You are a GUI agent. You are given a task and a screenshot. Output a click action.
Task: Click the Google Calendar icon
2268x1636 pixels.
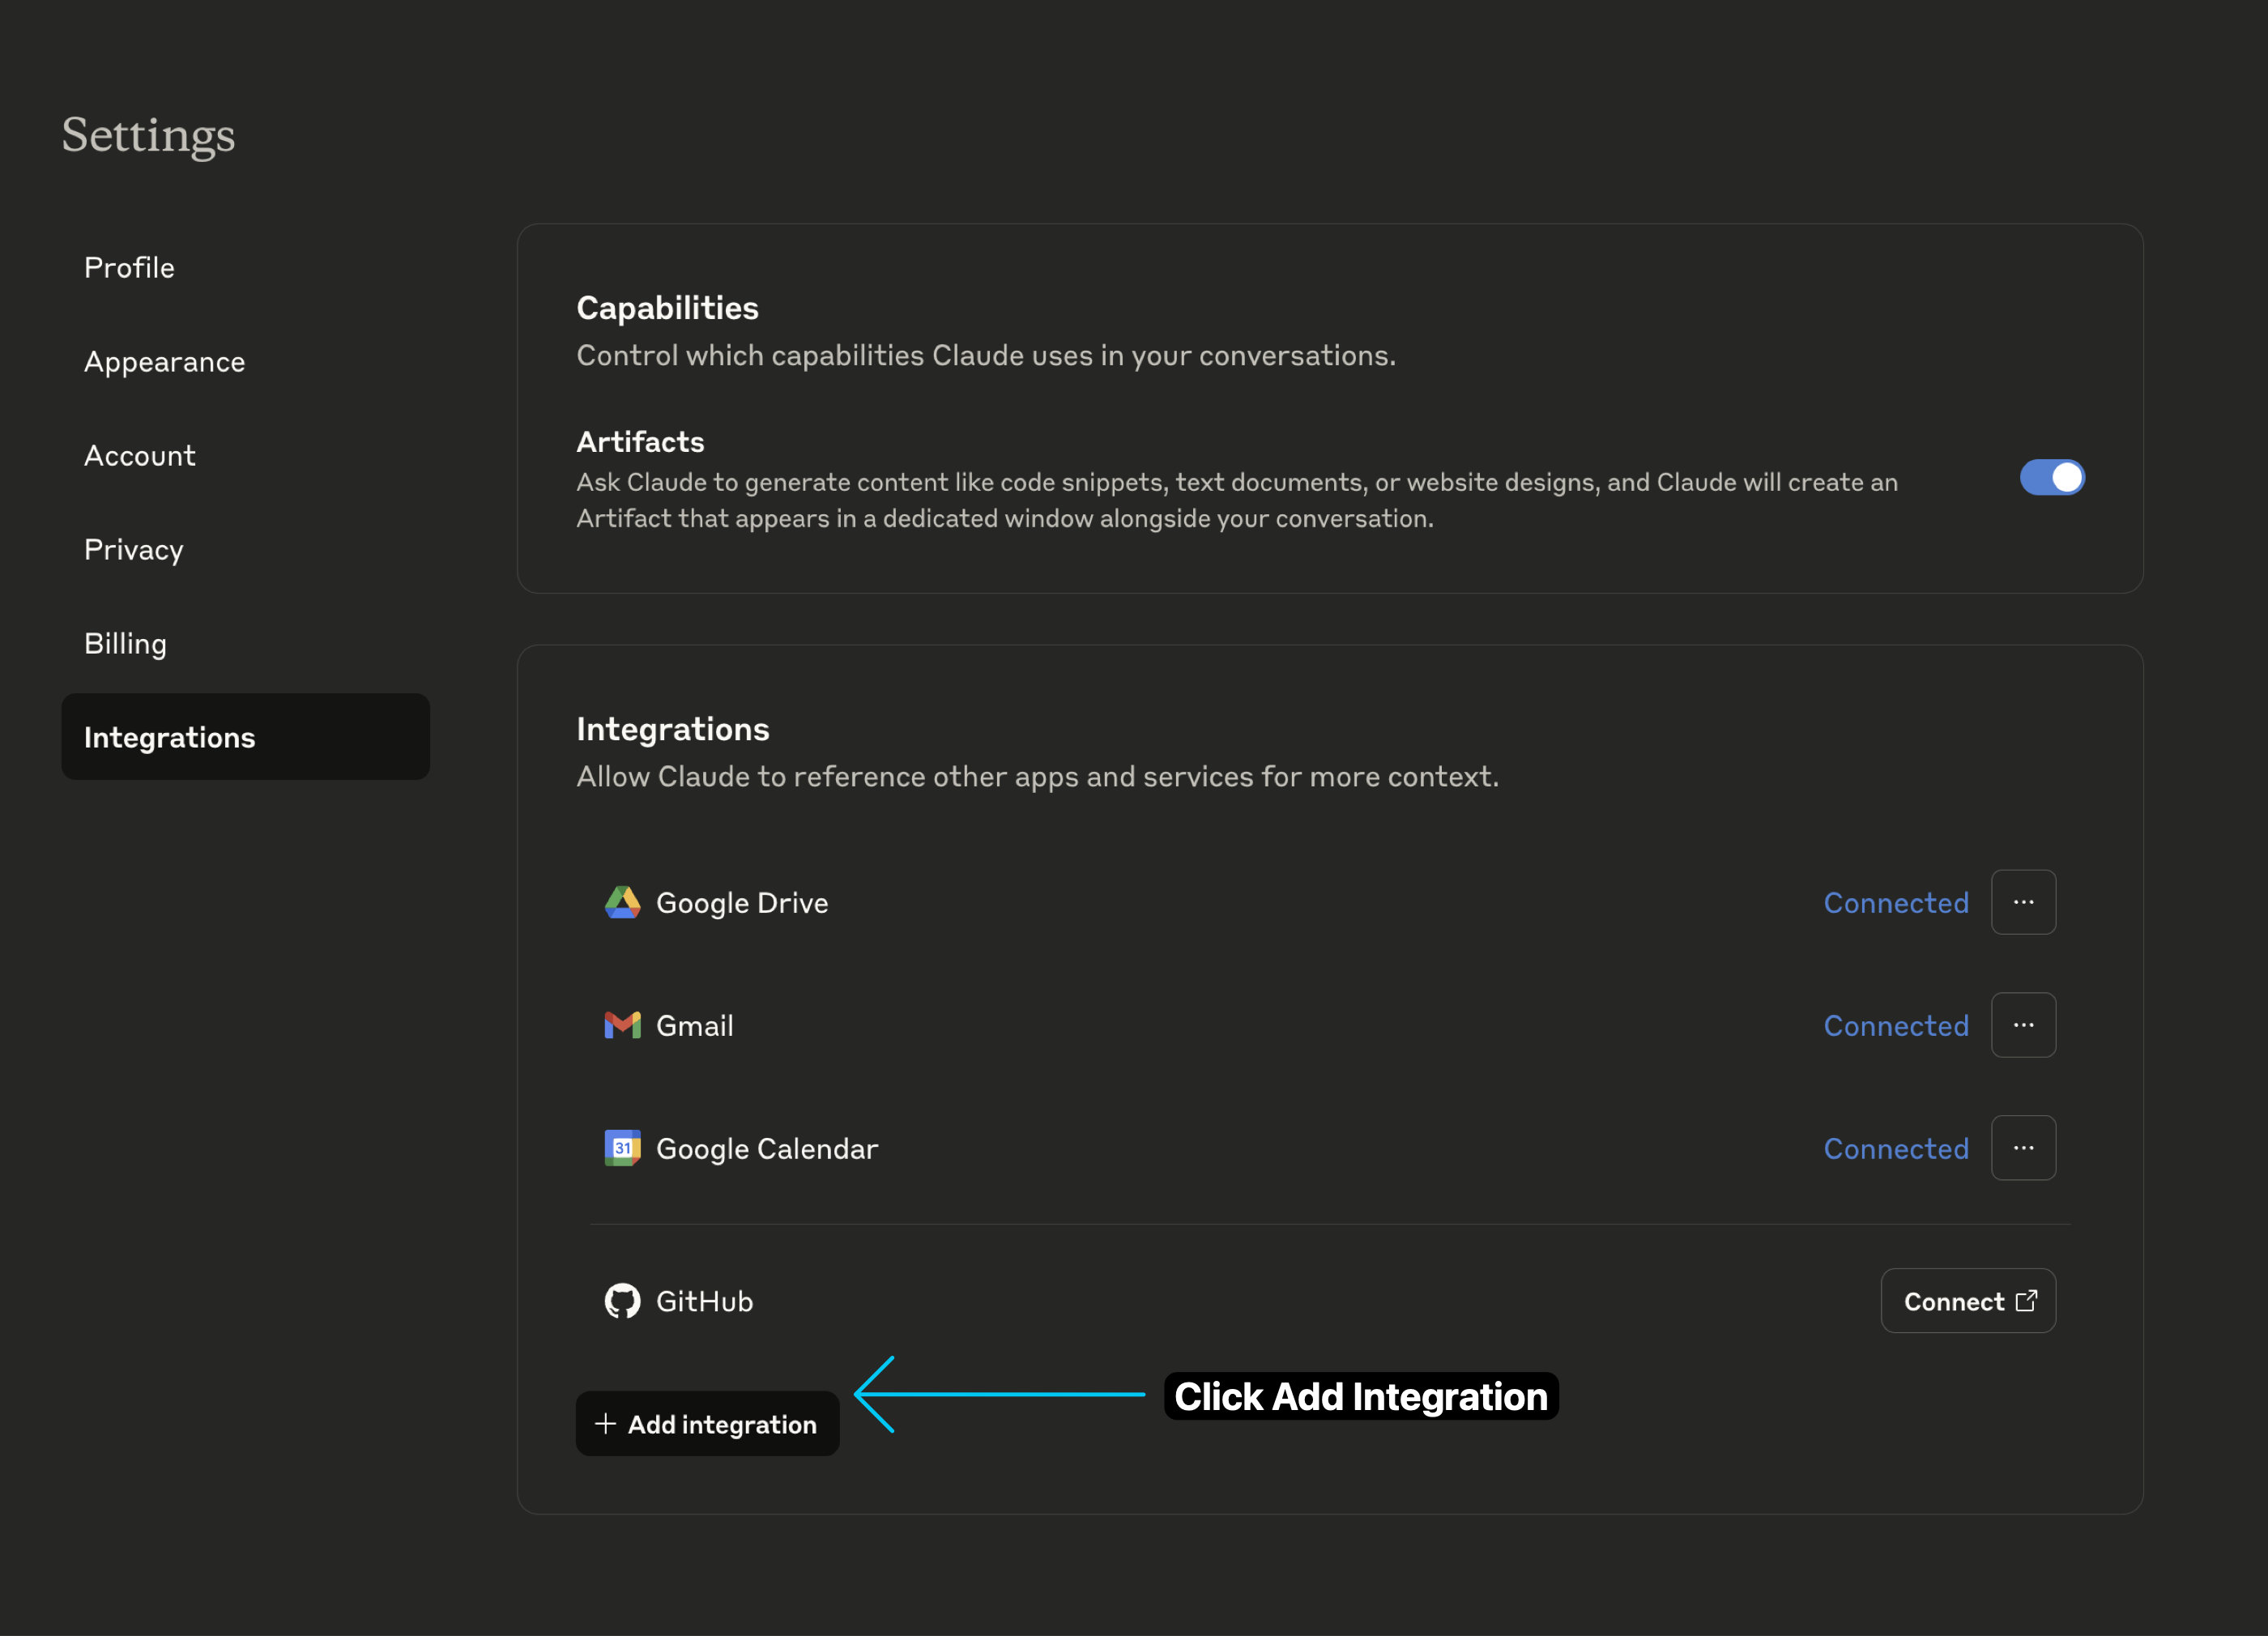pos(622,1148)
